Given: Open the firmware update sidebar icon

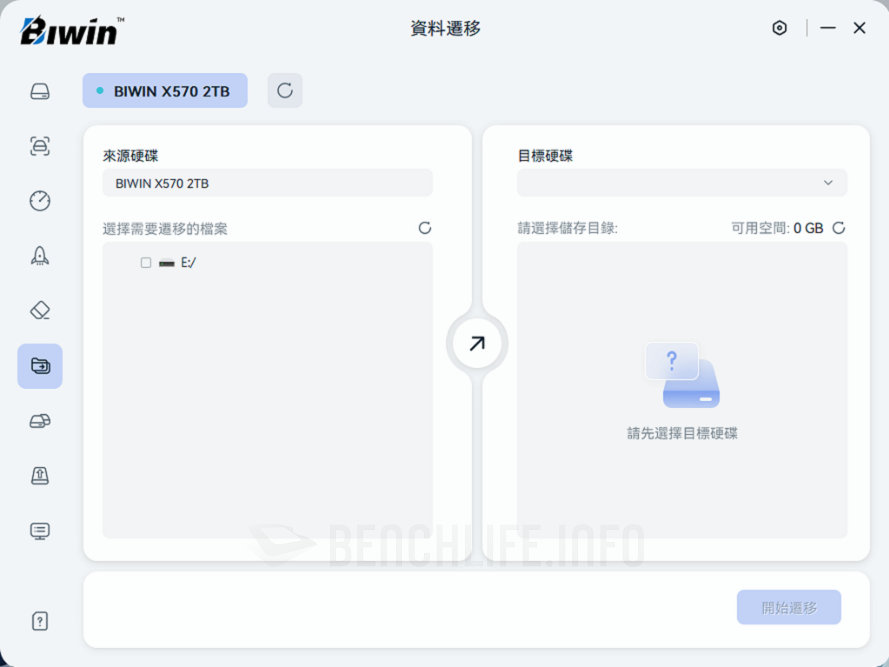Looking at the screenshot, I should [x=40, y=476].
